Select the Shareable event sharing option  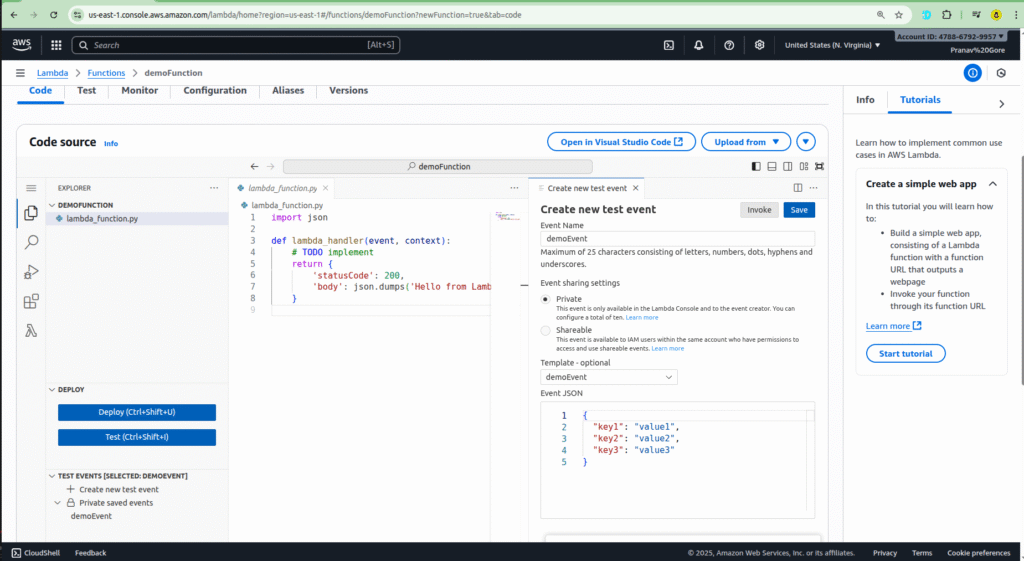[x=545, y=330]
